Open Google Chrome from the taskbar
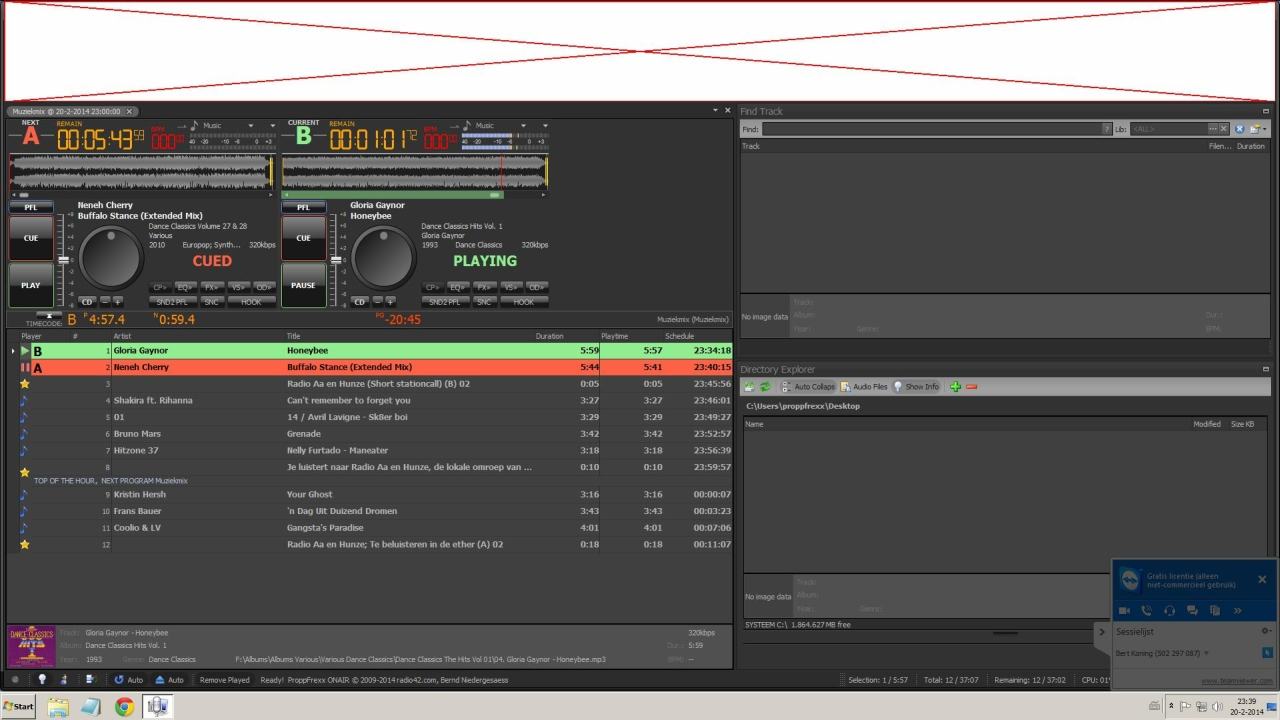 coord(124,706)
